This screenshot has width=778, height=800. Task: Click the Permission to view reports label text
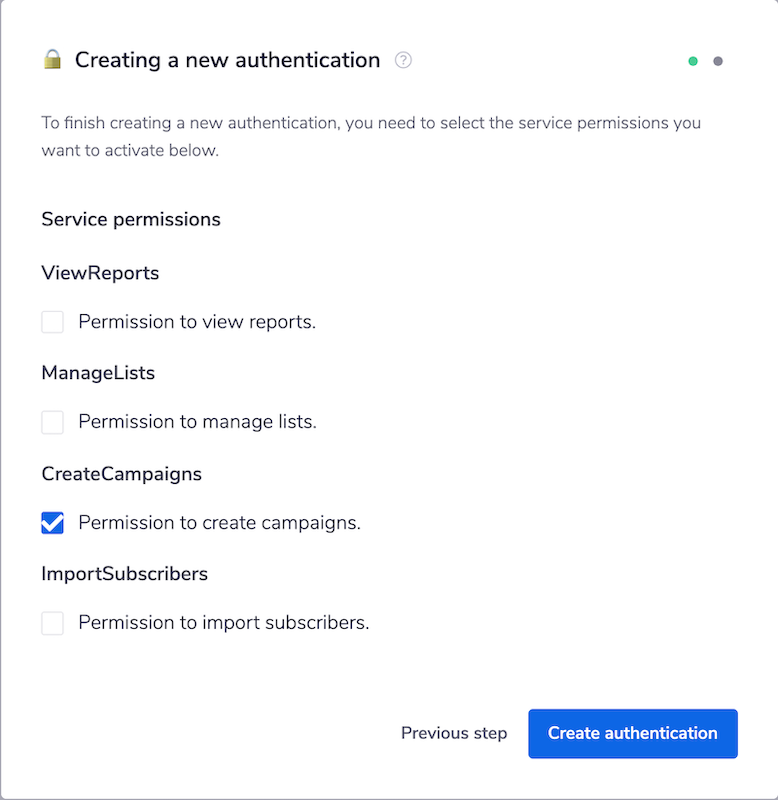200,321
